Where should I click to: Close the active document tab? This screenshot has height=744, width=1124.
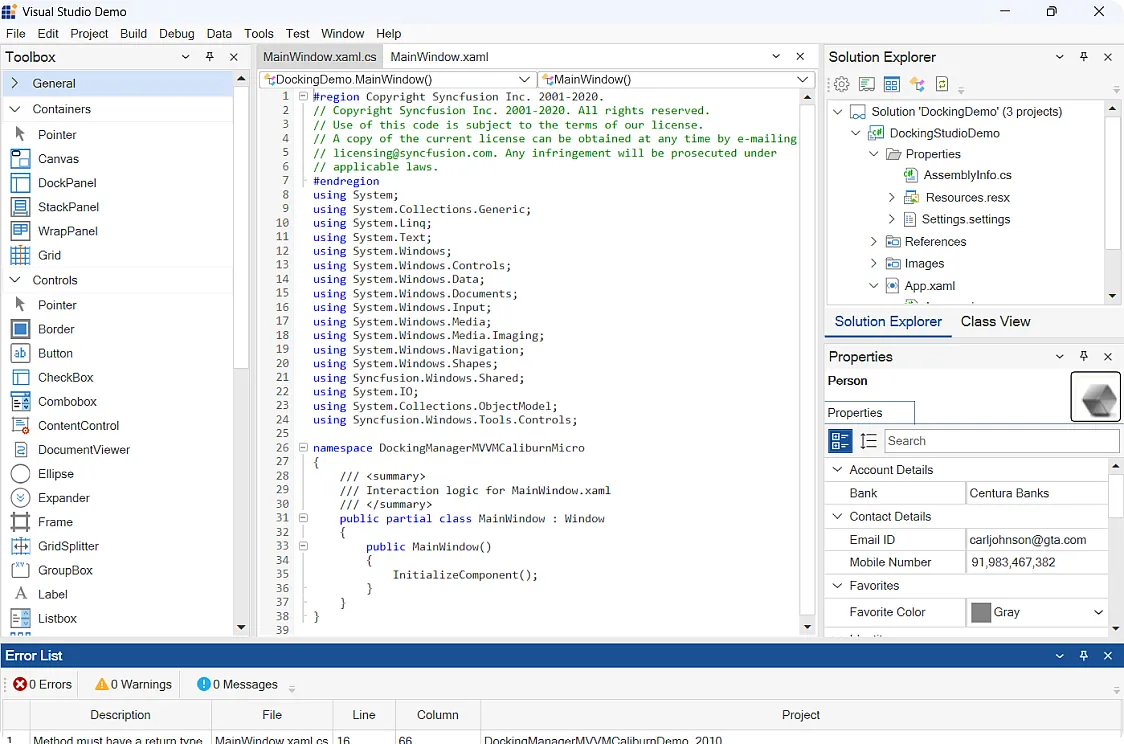(800, 56)
